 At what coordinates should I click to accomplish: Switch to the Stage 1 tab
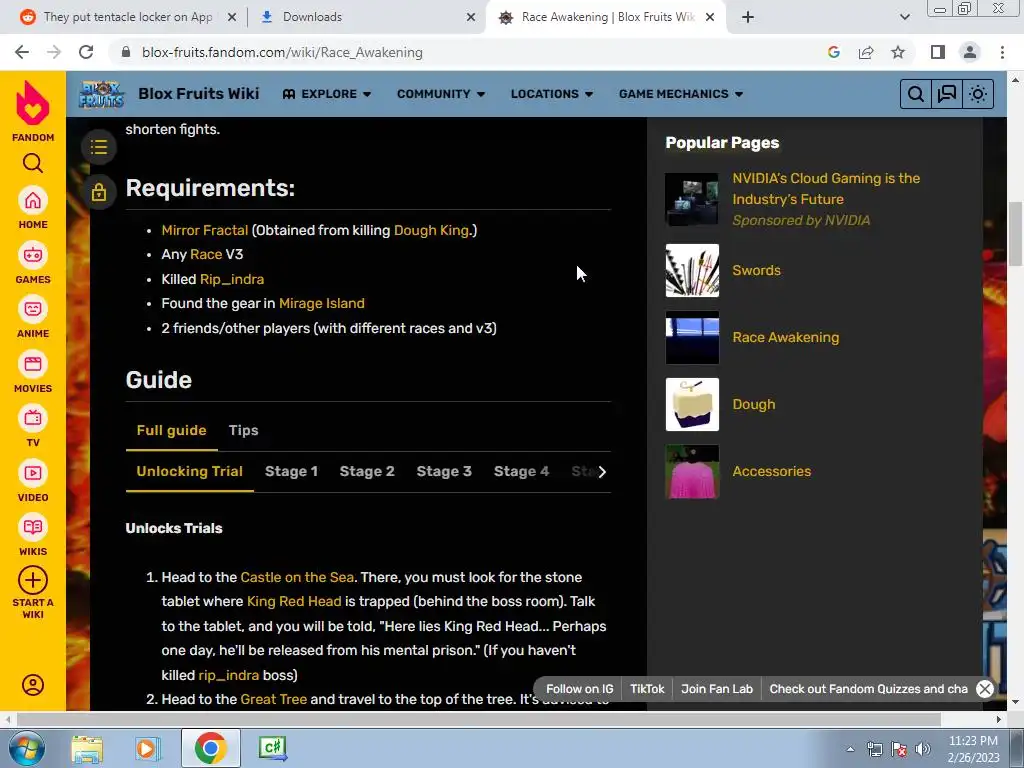[291, 472]
